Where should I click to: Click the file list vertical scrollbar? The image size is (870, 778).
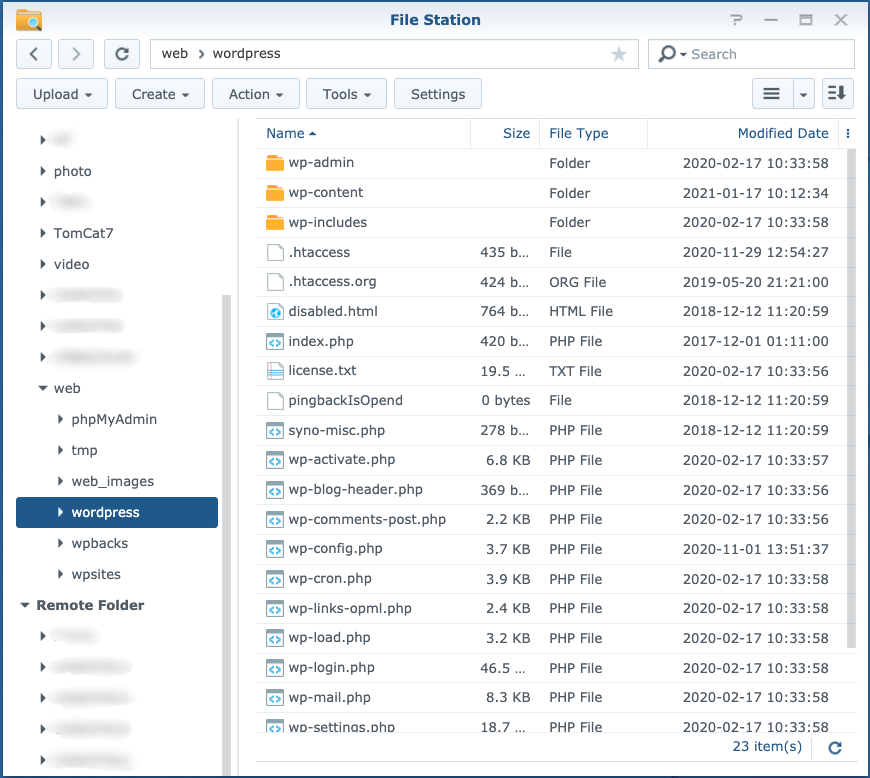pyautogui.click(x=852, y=398)
